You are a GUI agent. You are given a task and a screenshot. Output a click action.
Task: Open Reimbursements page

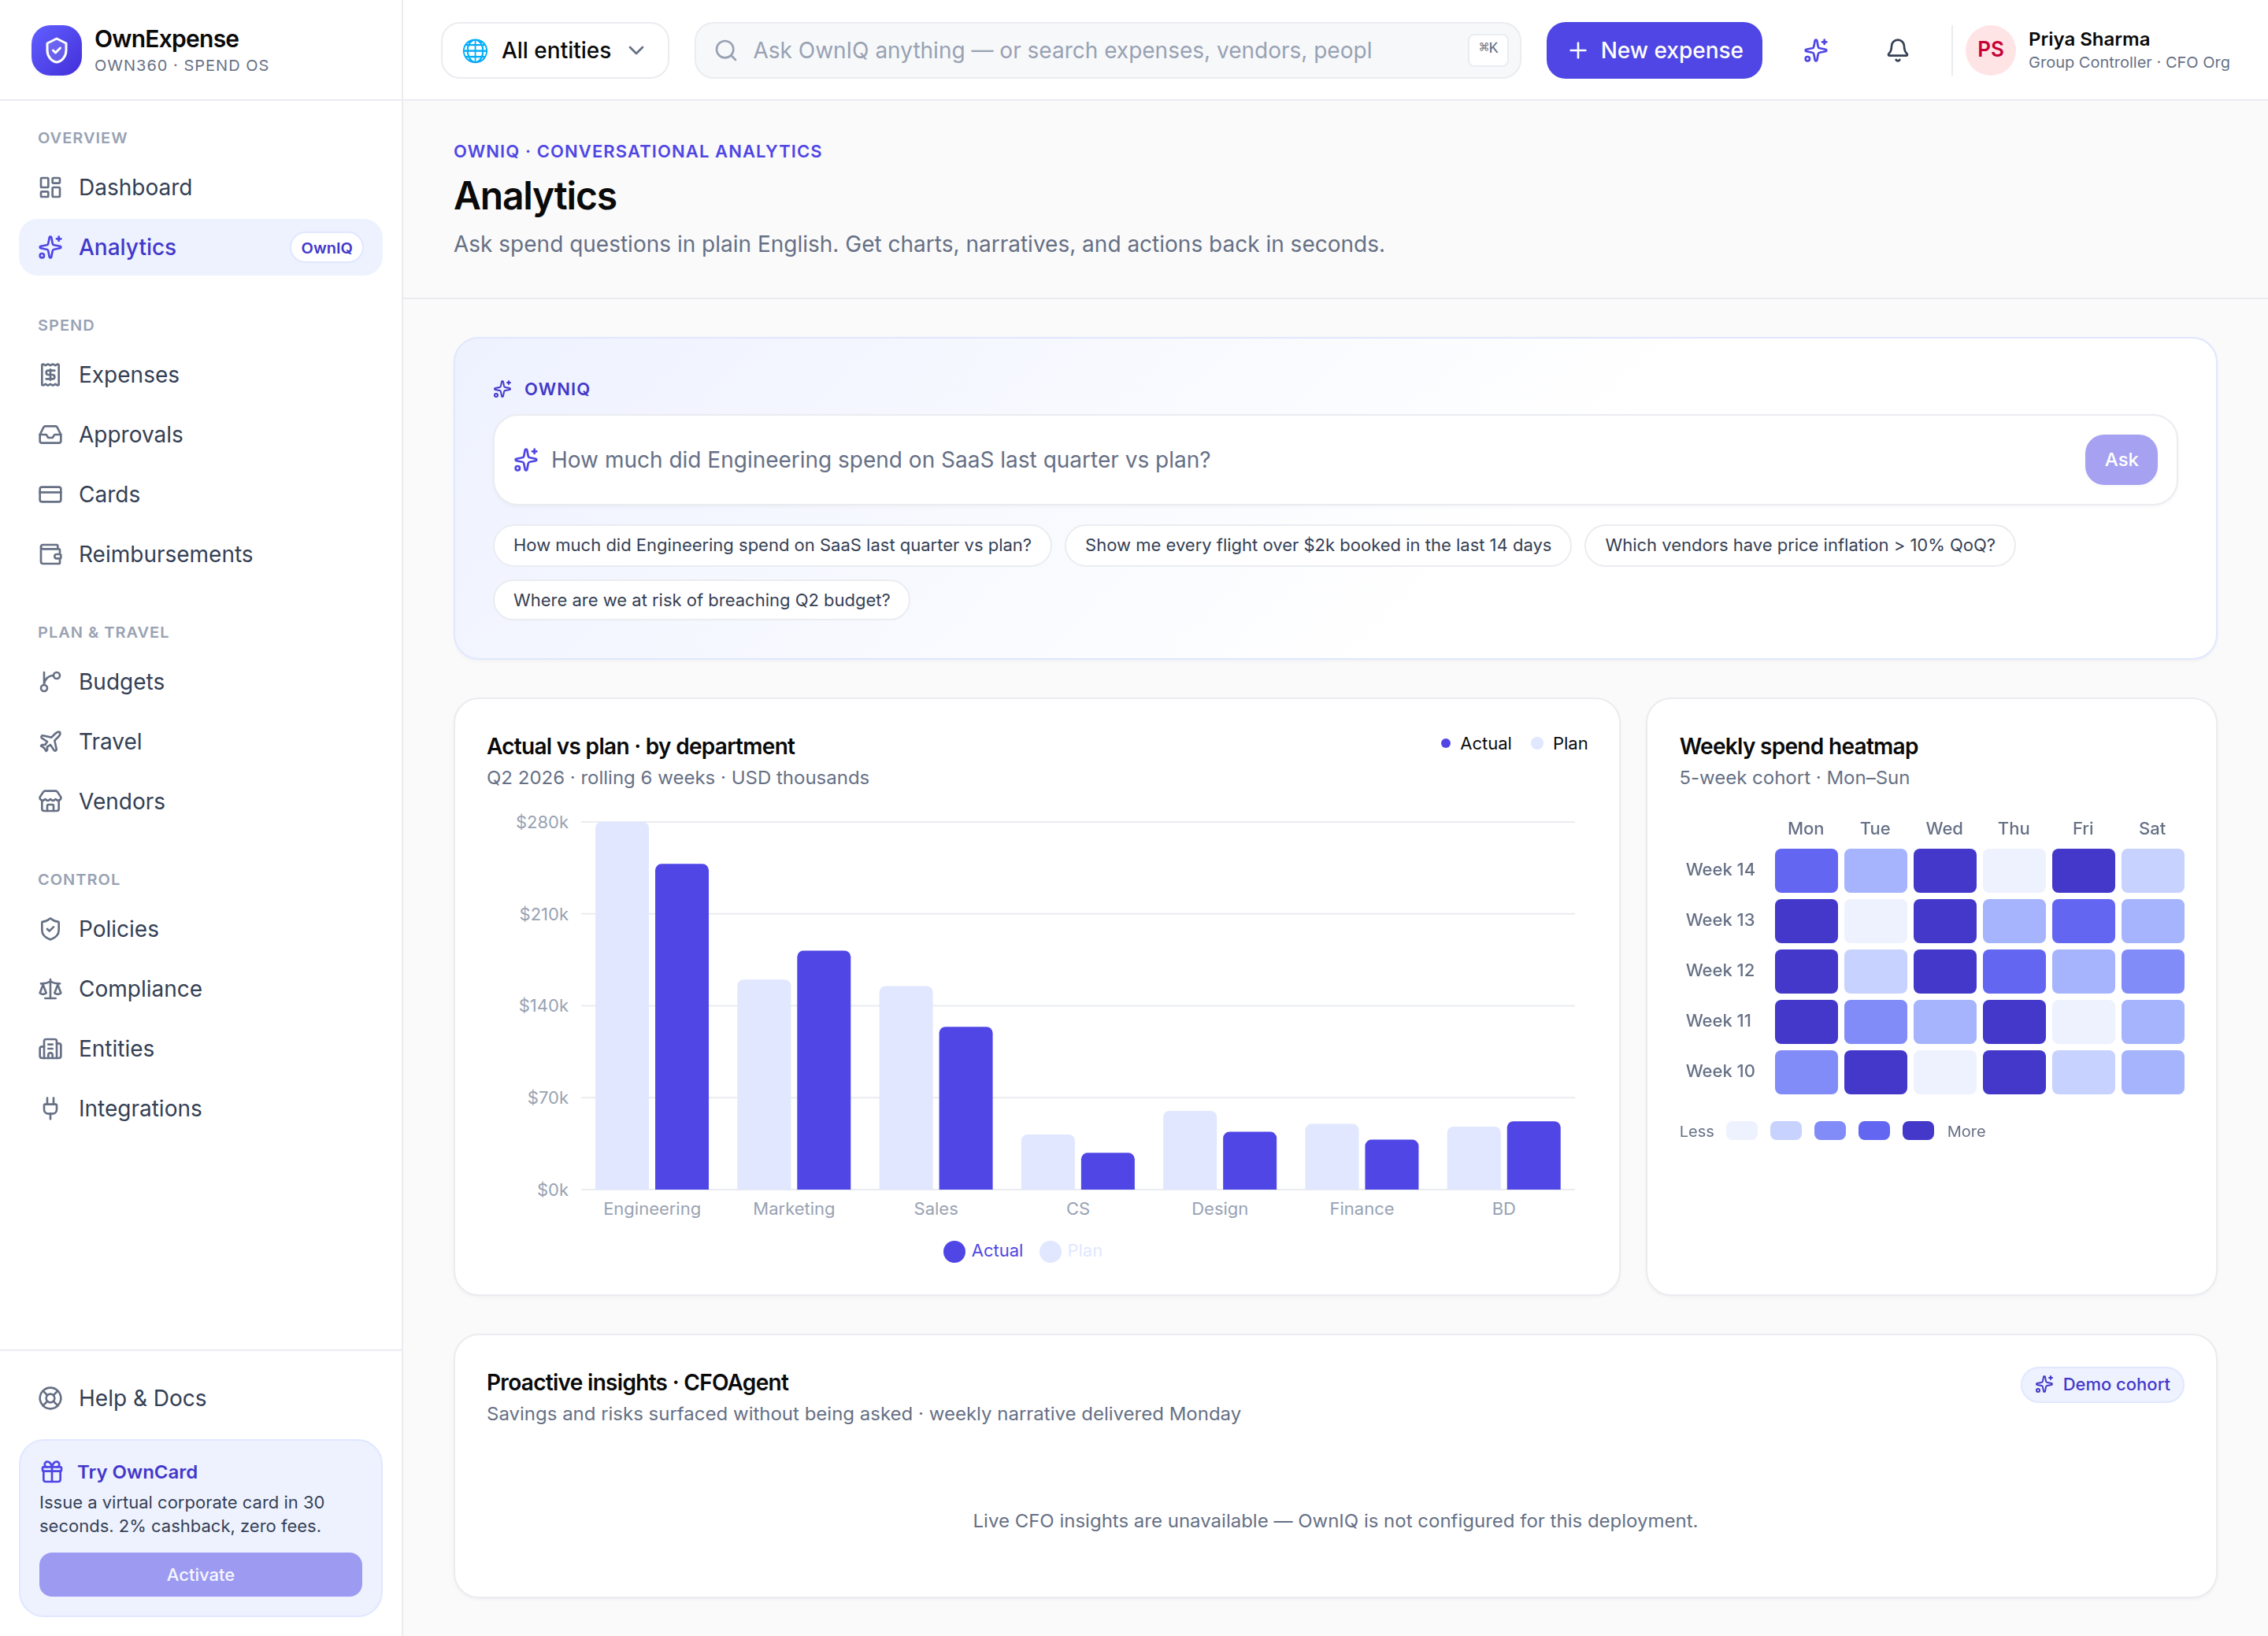(200, 554)
